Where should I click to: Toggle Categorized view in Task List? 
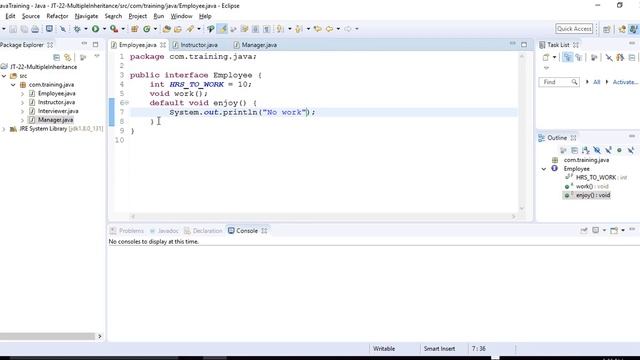[567, 58]
